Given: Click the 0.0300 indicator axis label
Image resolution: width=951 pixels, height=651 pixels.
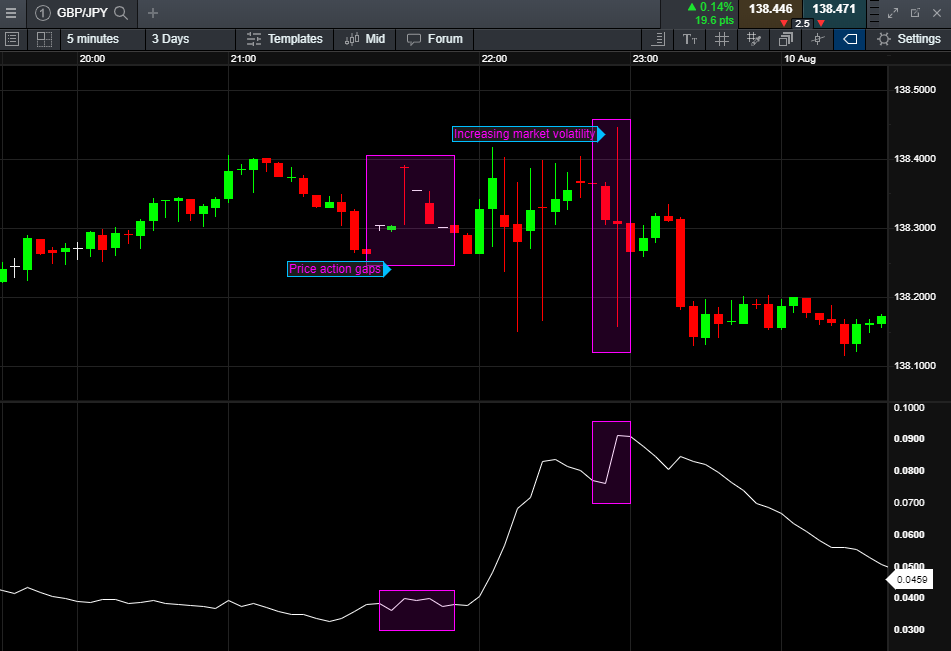Looking at the screenshot, I should 909,630.
